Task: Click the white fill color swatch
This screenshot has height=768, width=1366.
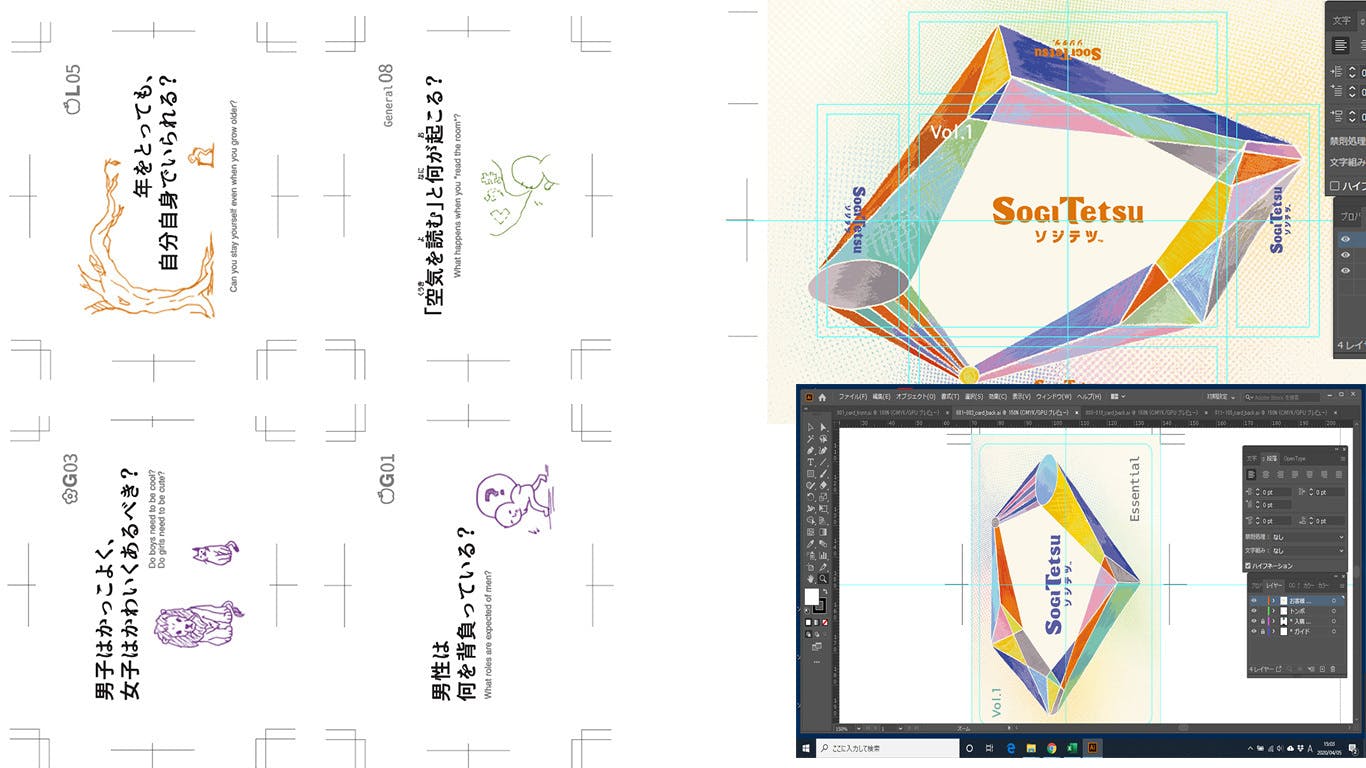Action: coord(812,597)
